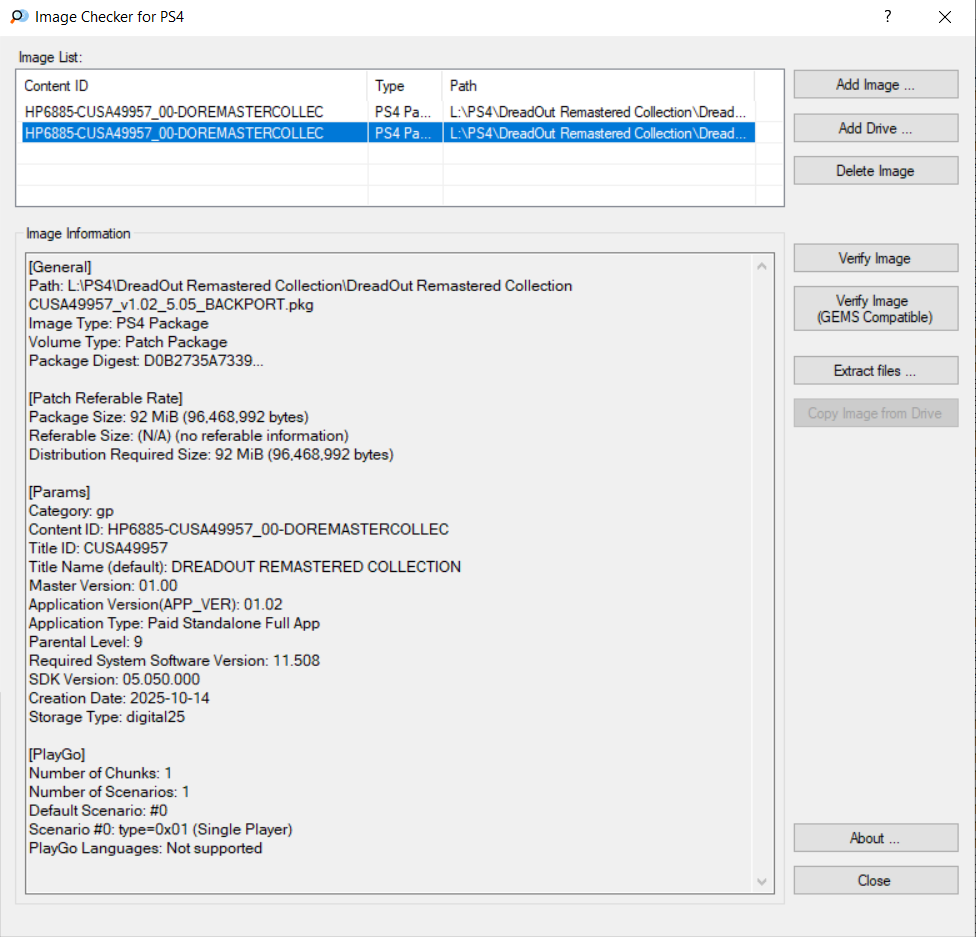Screen dimensions: 976x937
Task: Click the question mark help button
Action: tap(887, 17)
